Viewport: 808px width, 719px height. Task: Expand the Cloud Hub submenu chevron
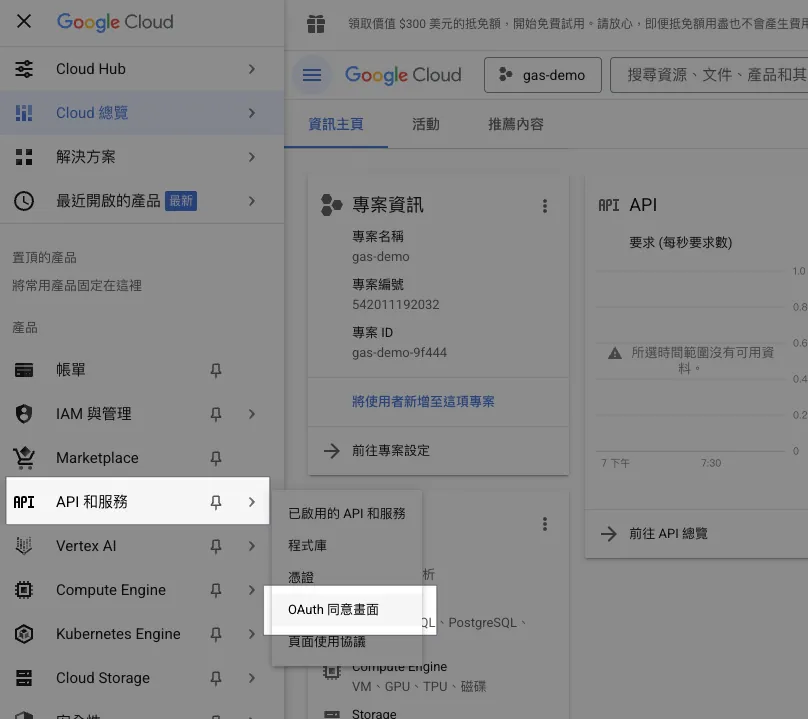point(252,69)
